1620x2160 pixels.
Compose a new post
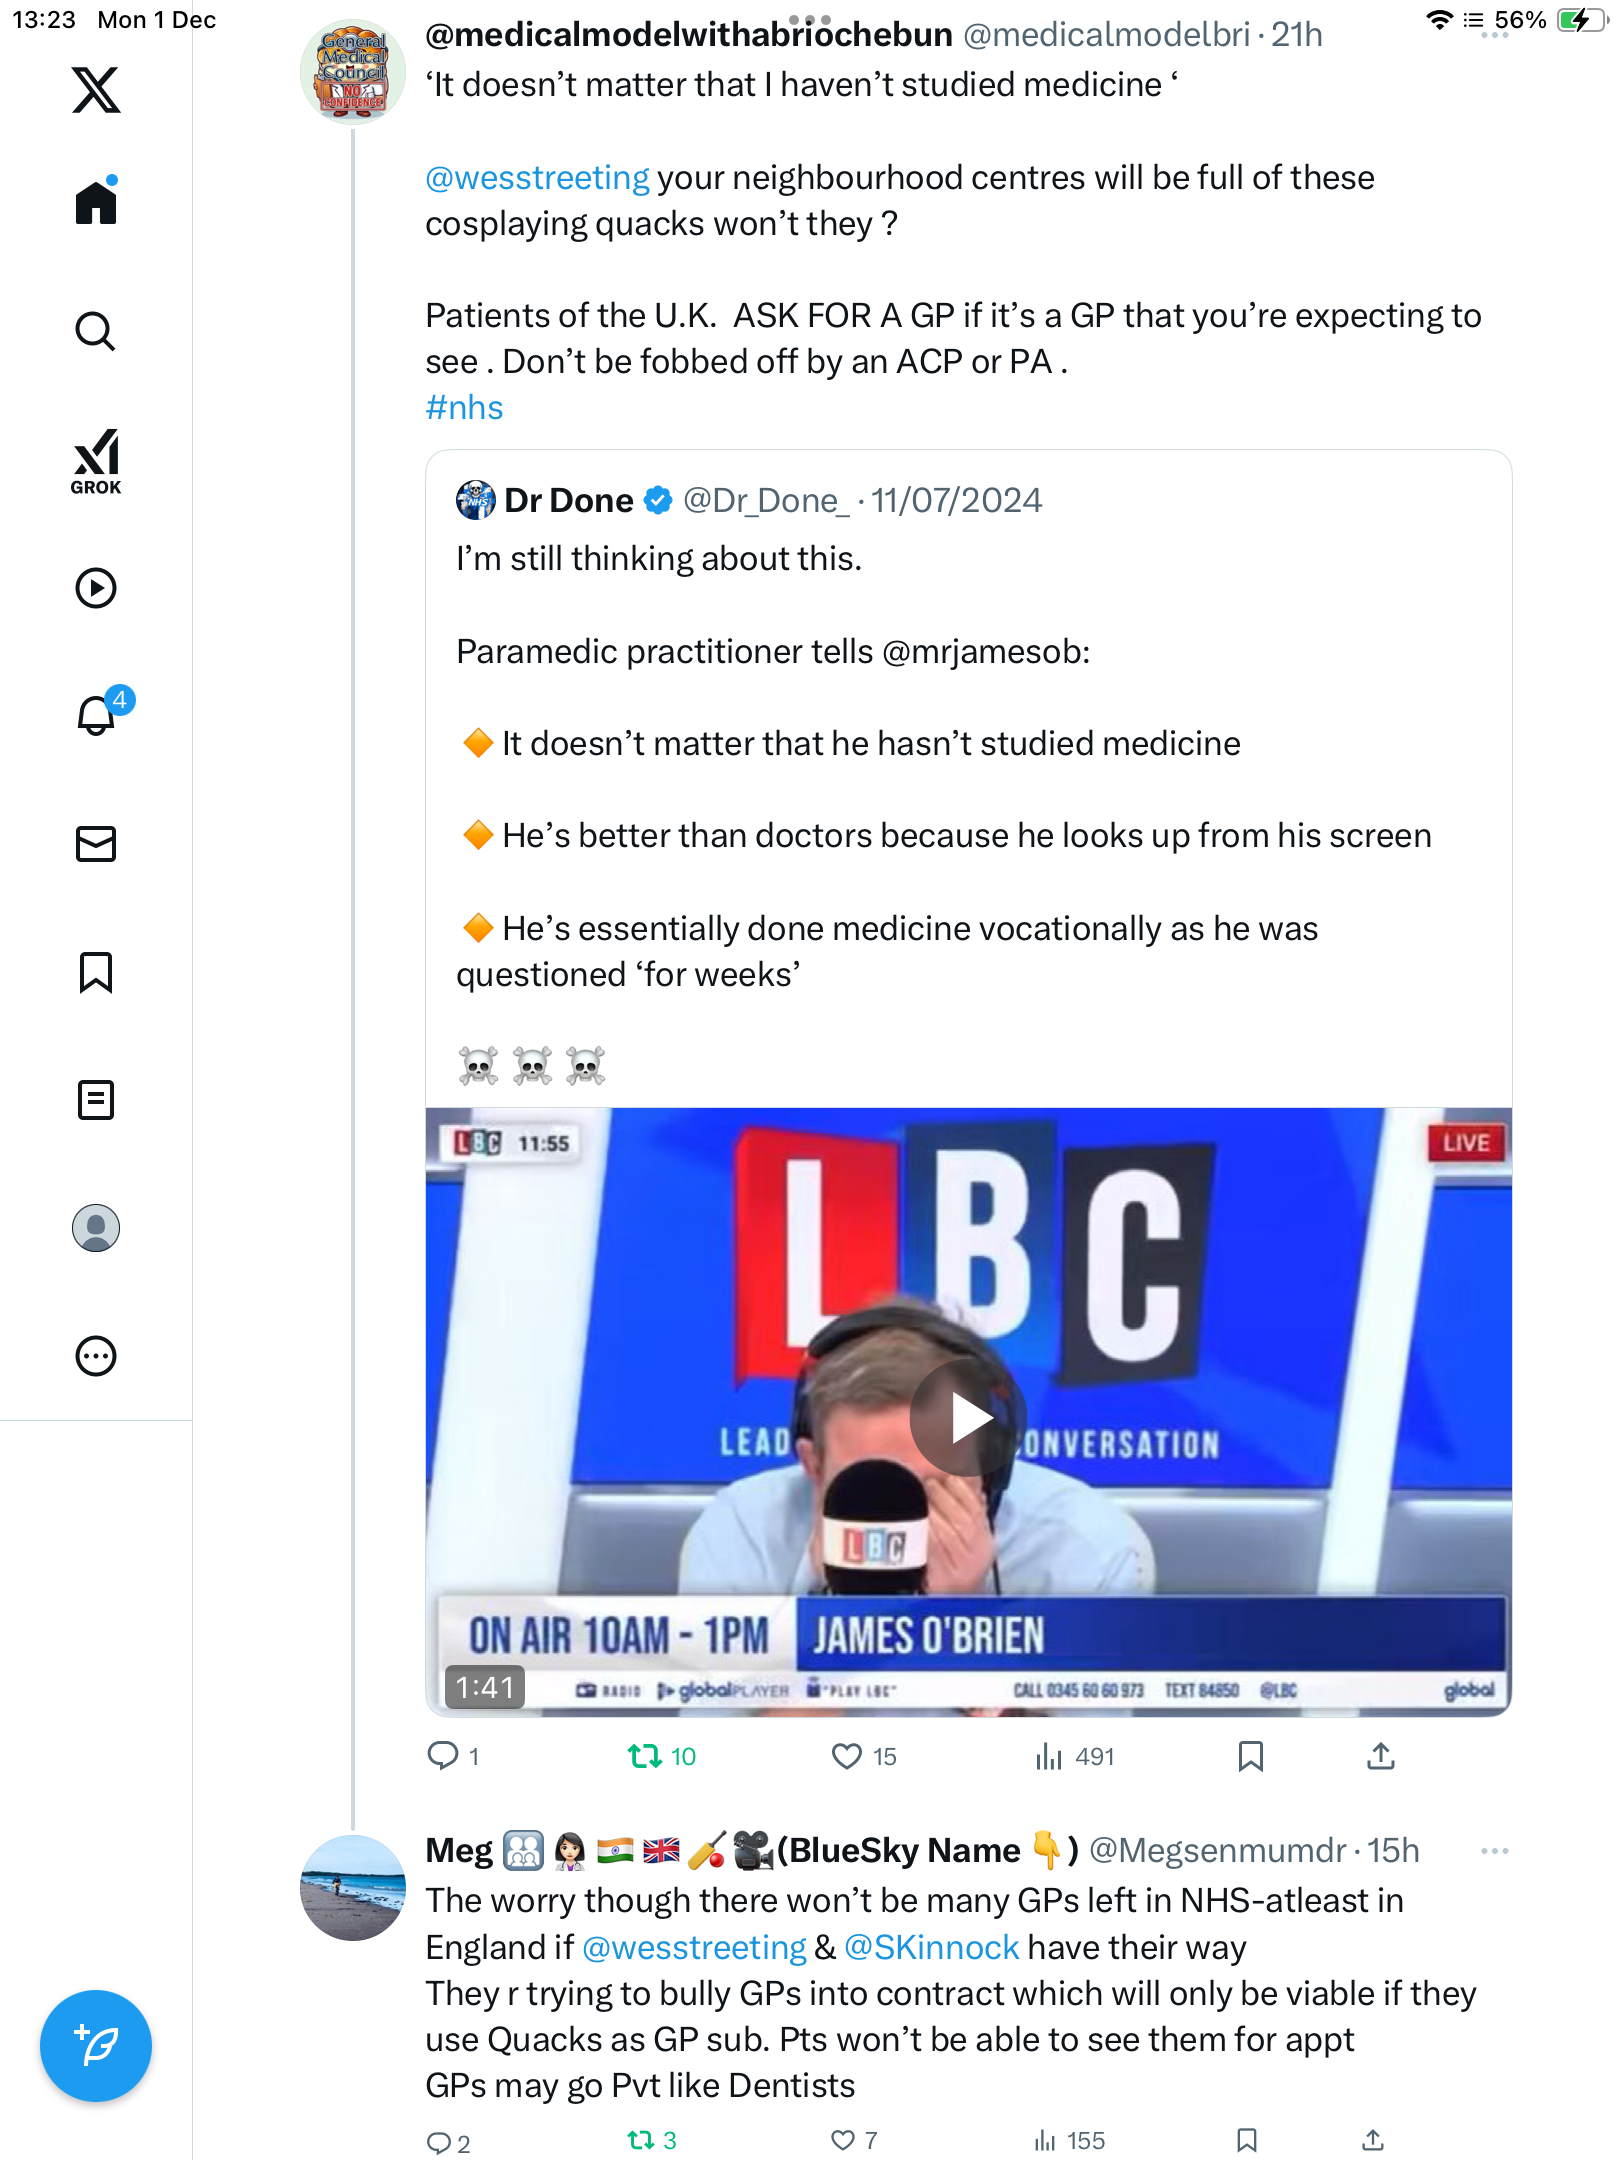pos(96,2046)
